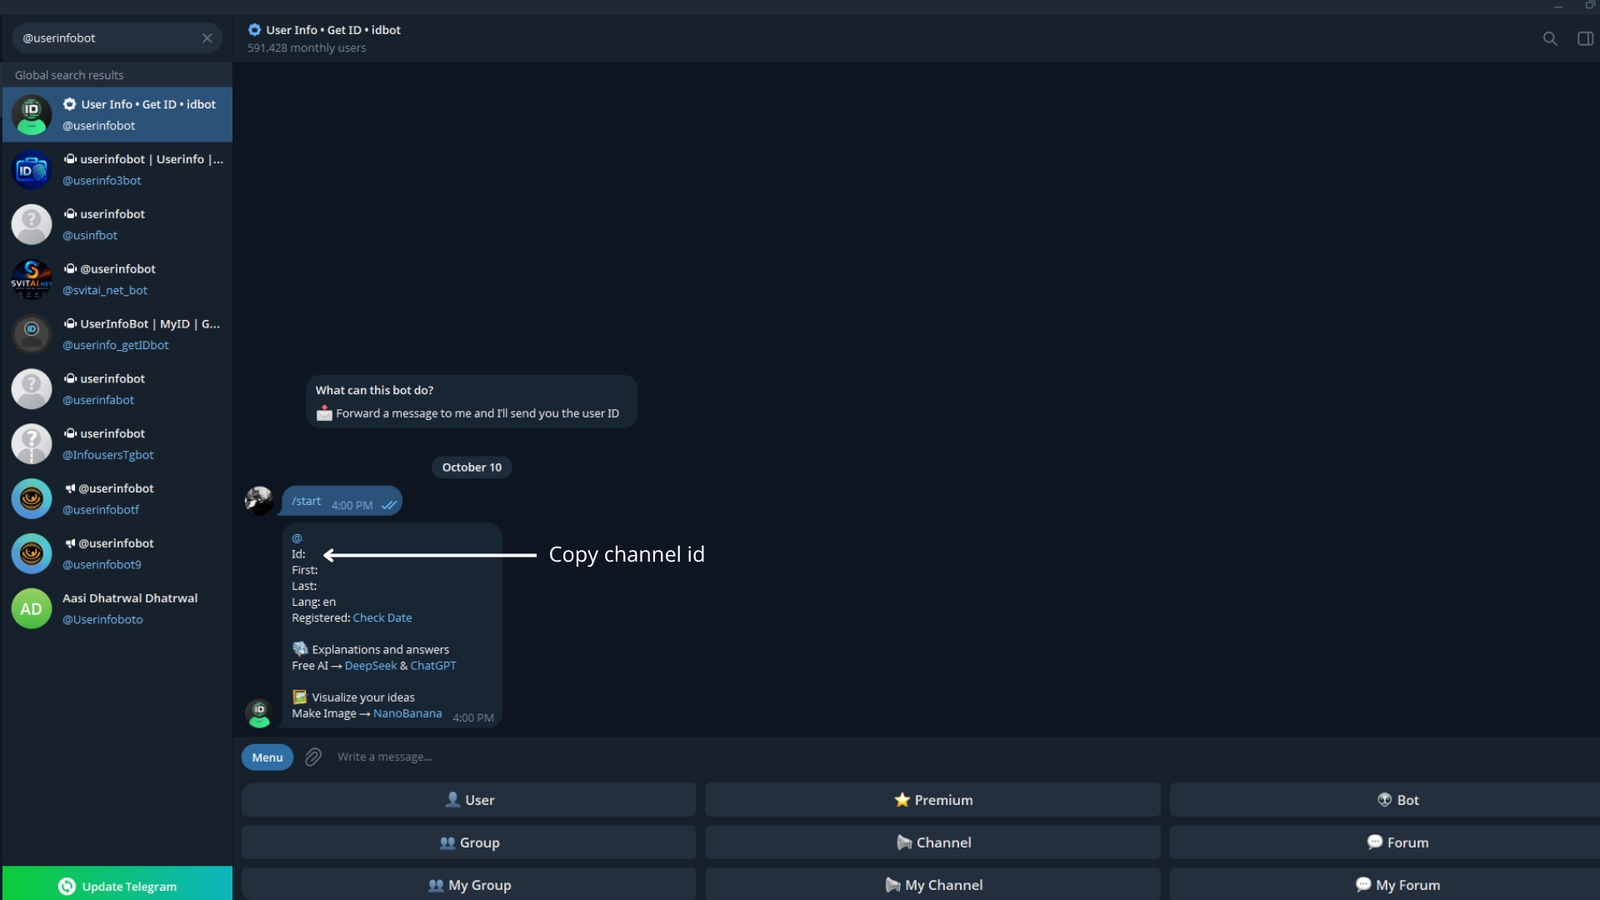The height and width of the screenshot is (900, 1600).
Task: Open the @svitai_net_bot result avatar
Action: click(31, 280)
